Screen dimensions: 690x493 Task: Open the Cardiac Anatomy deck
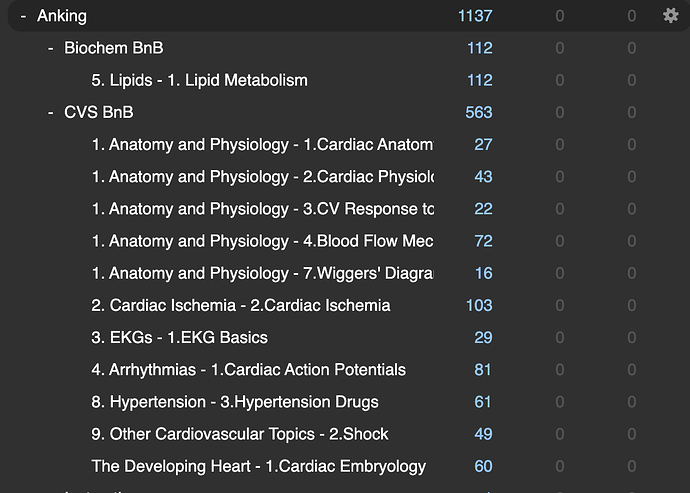pyautogui.click(x=262, y=144)
